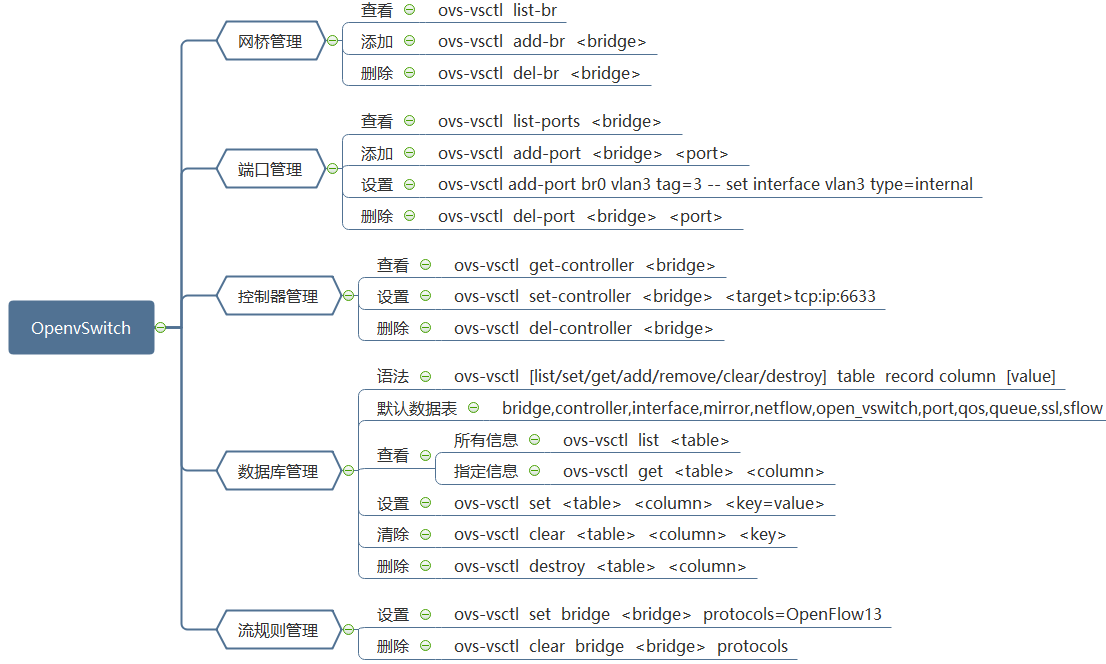Click the list/set/get/add/remove syntax line
The image size is (1106, 664).
click(755, 376)
